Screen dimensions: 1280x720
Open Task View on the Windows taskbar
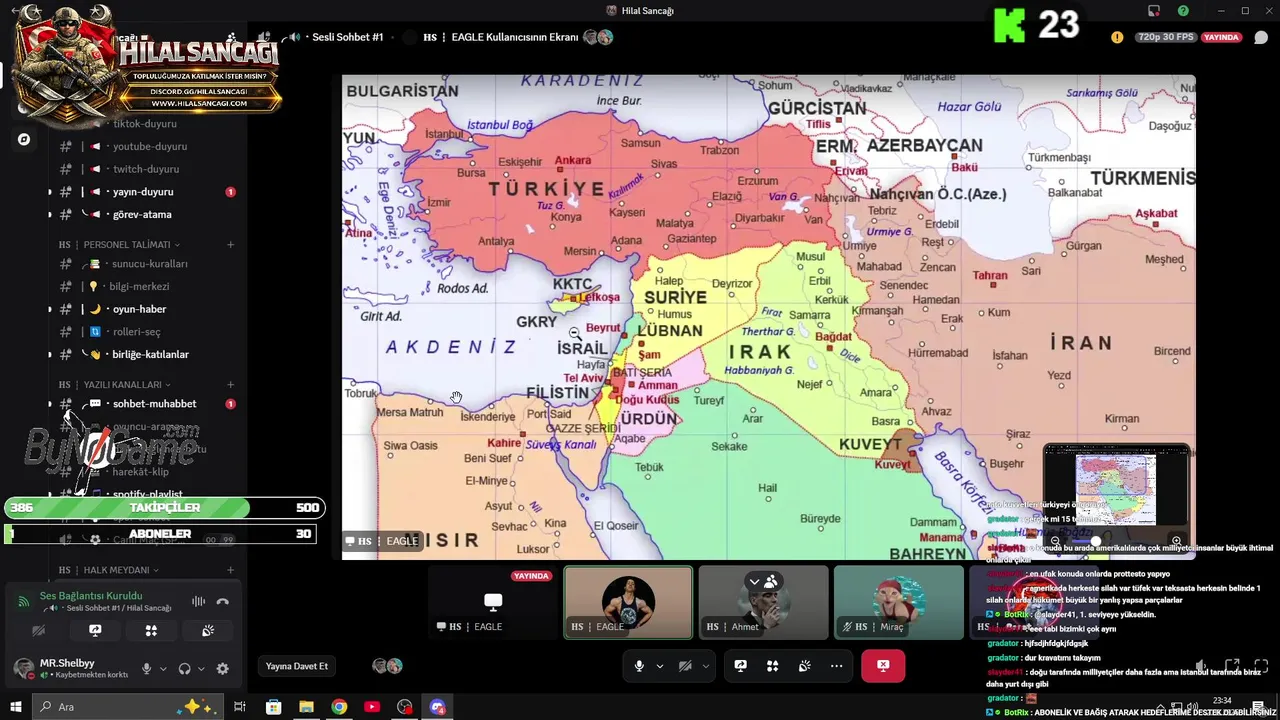coord(240,707)
